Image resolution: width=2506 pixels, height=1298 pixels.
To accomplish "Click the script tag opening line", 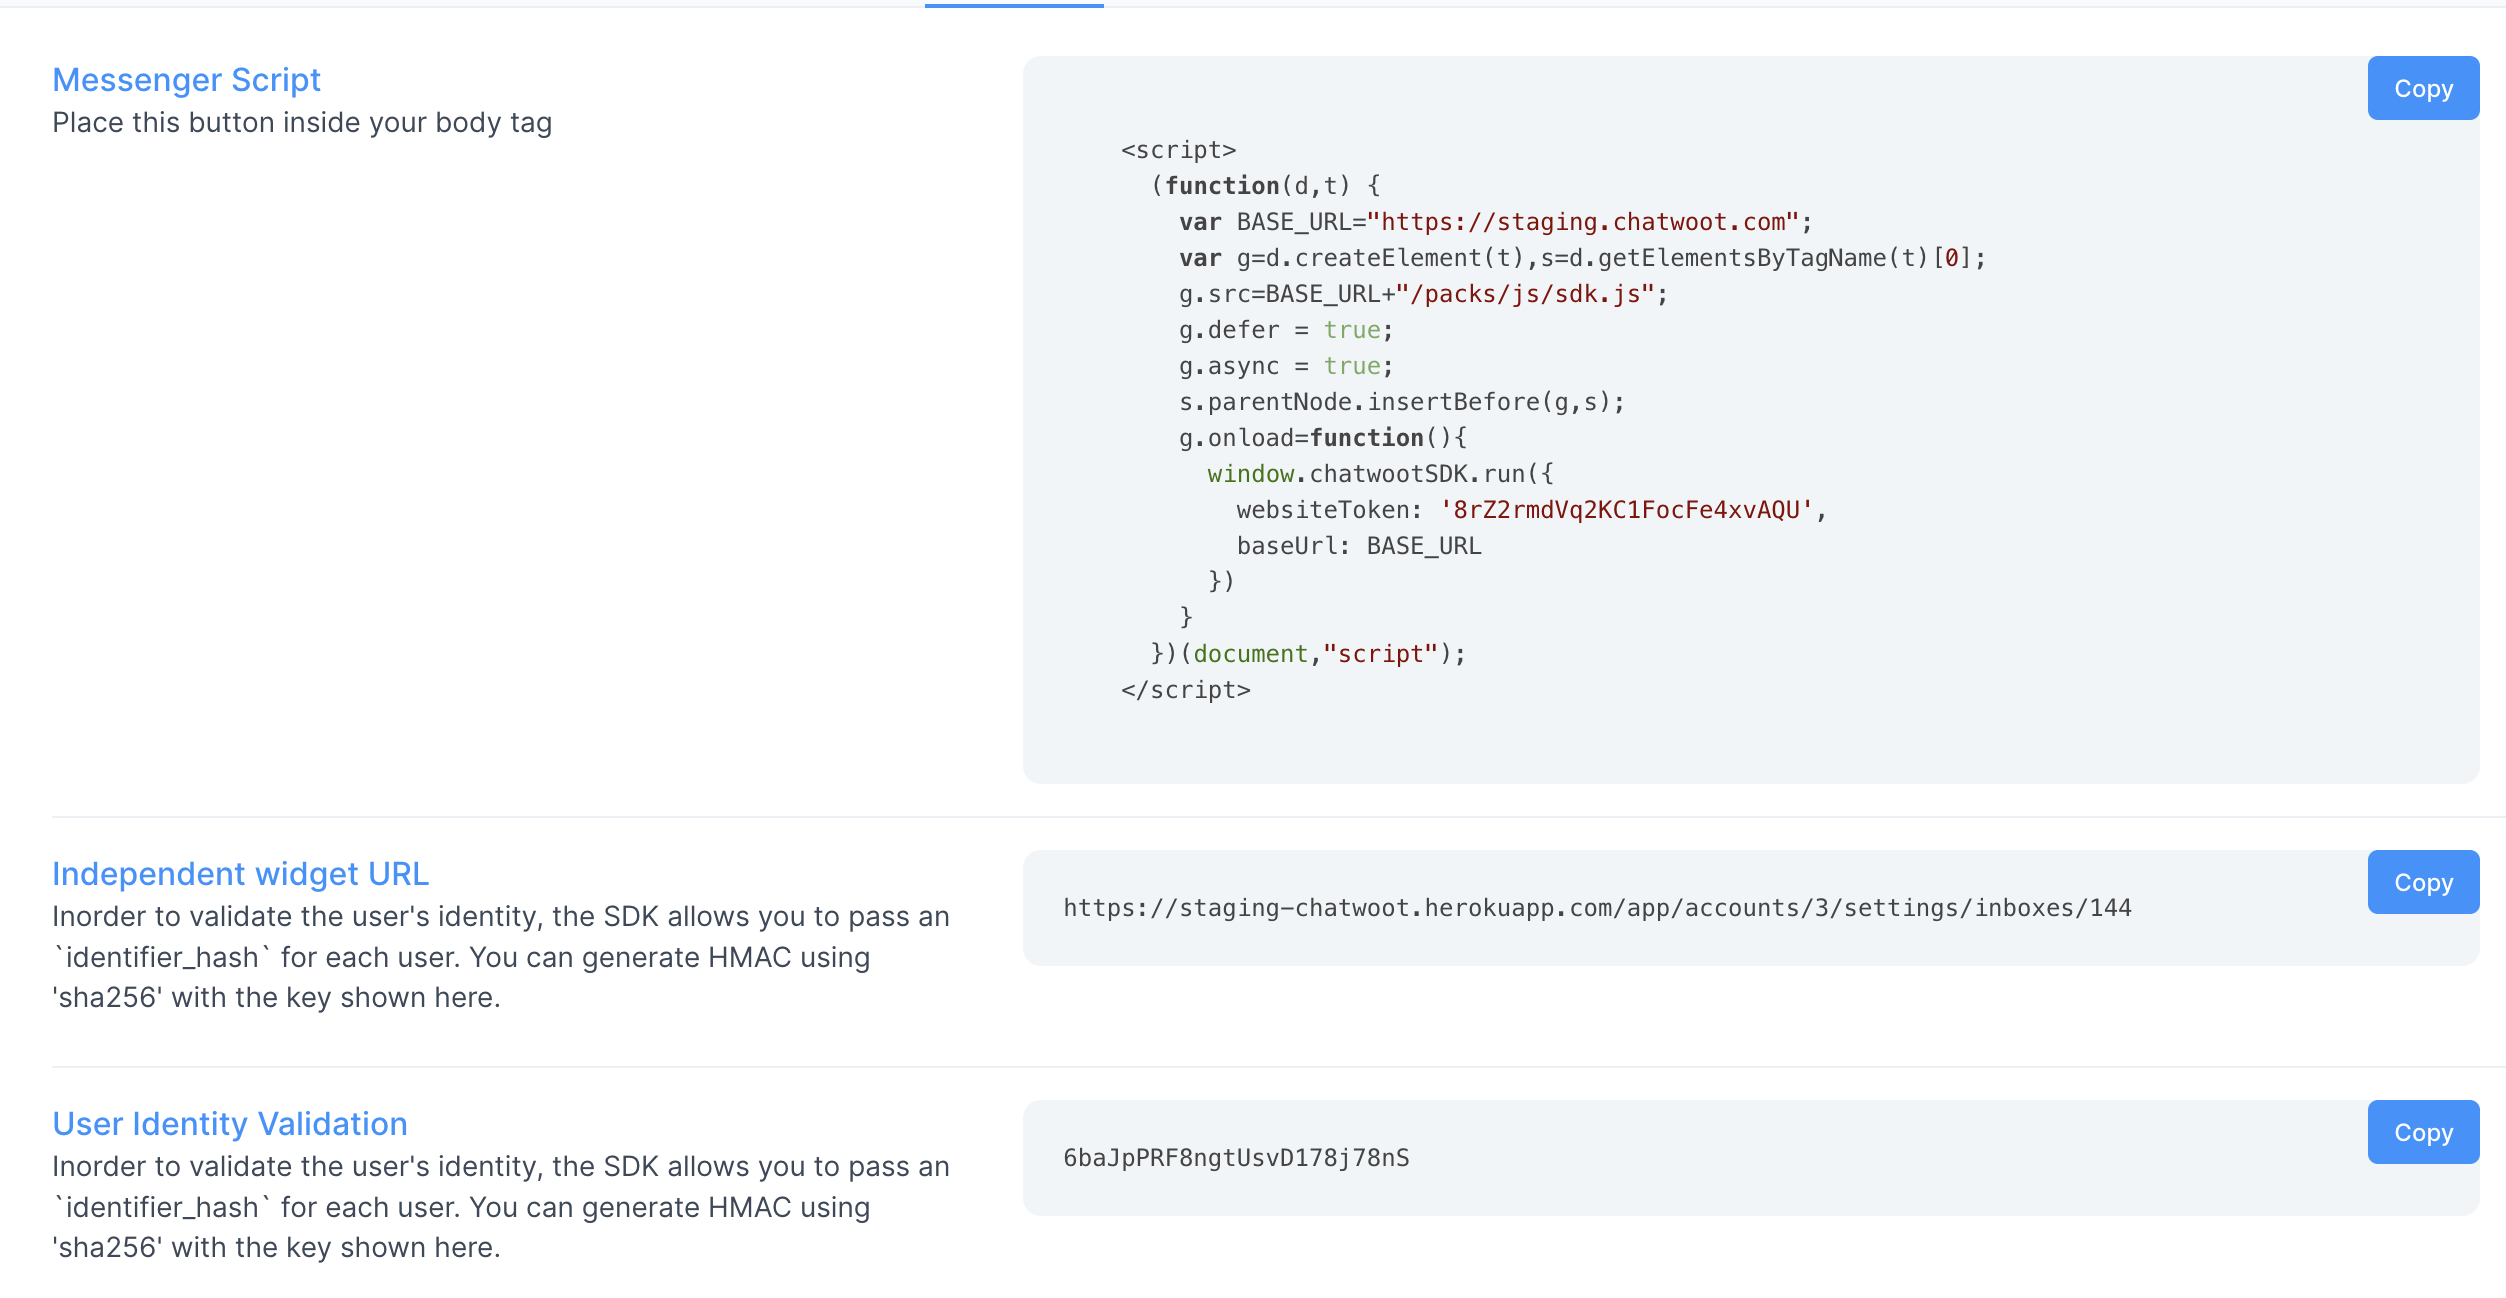I will [1178, 149].
